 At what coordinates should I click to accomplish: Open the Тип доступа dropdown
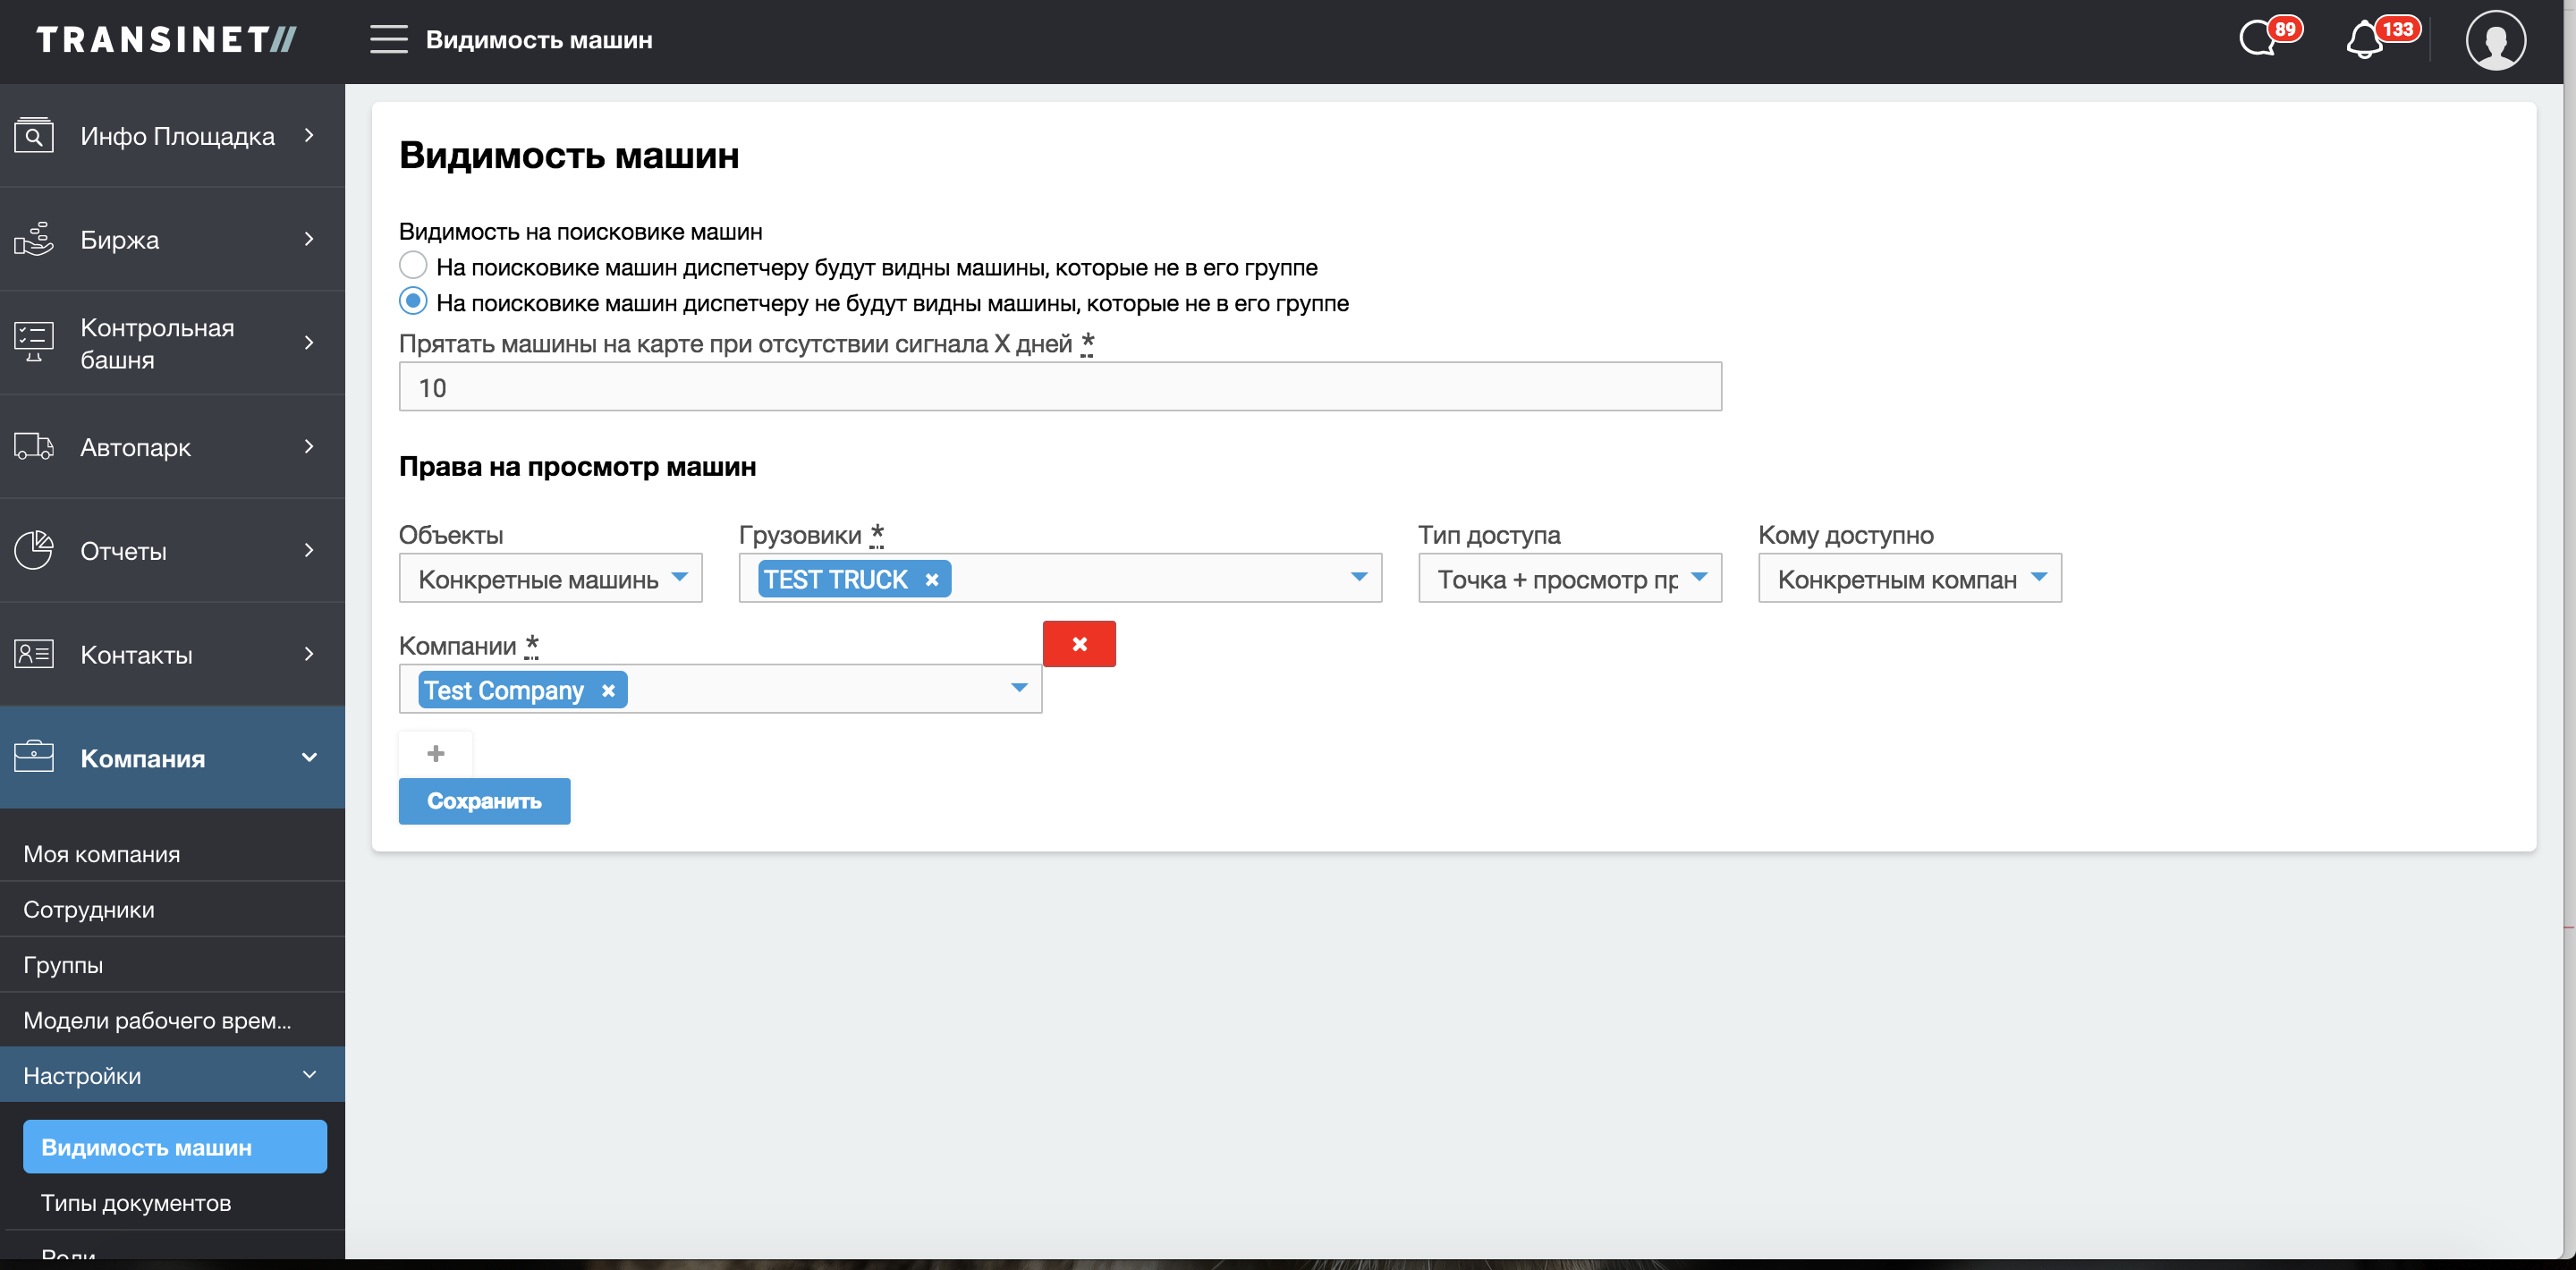[x=1569, y=579]
